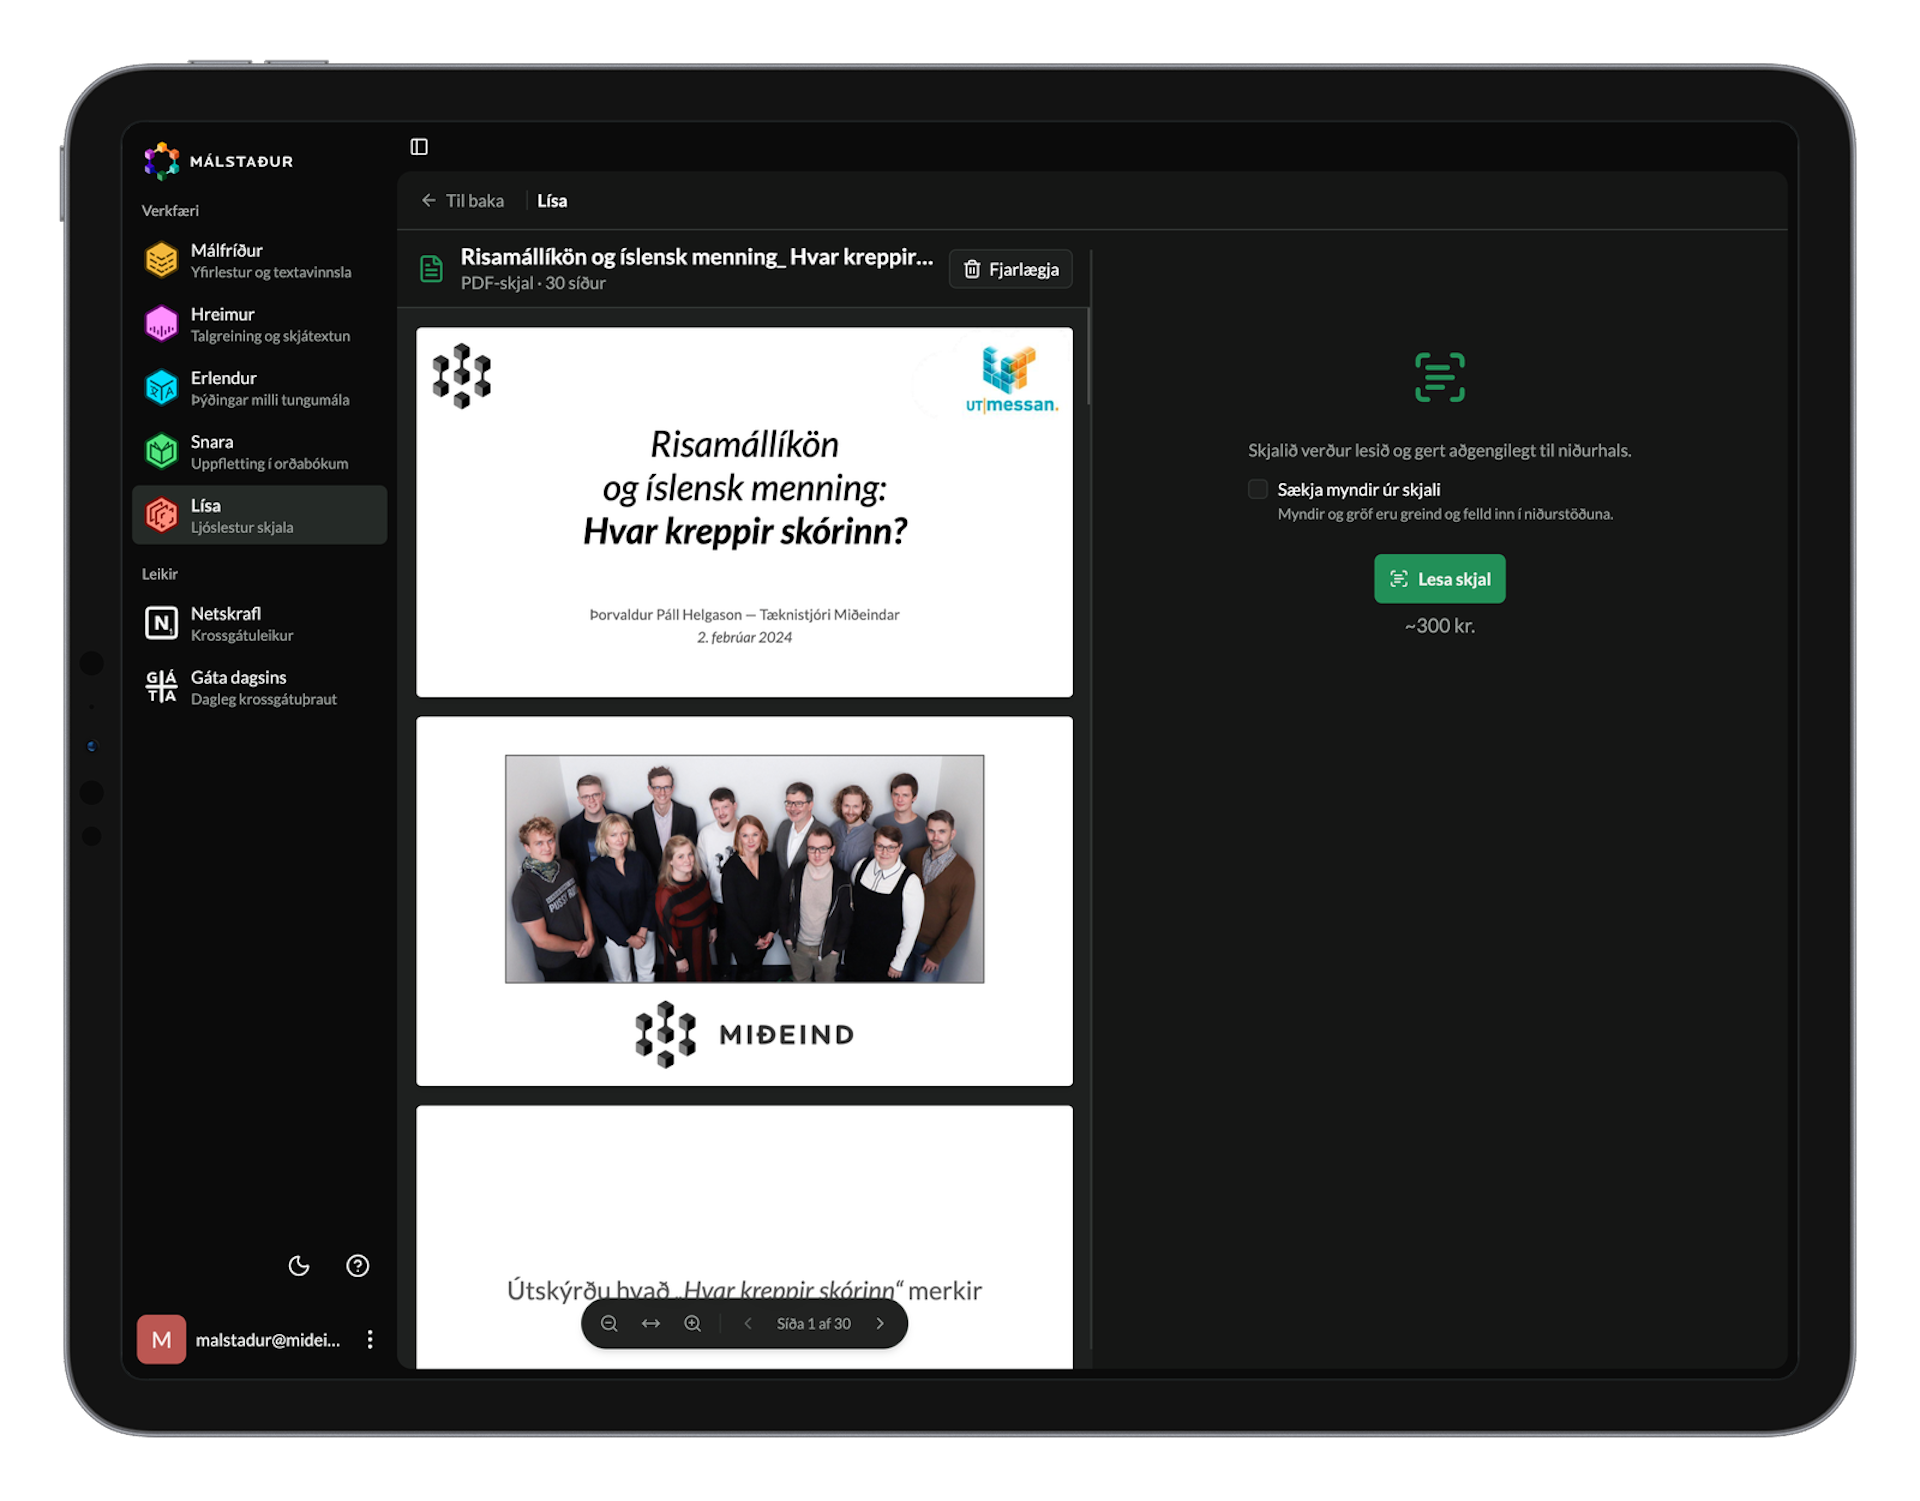
Task: Click the Gáta dagsins grid icon
Action: point(161,687)
